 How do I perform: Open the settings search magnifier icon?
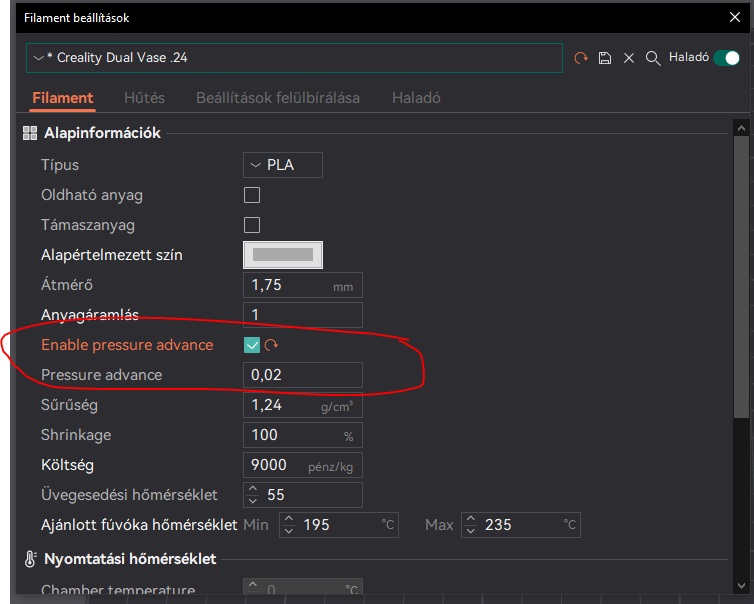653,58
